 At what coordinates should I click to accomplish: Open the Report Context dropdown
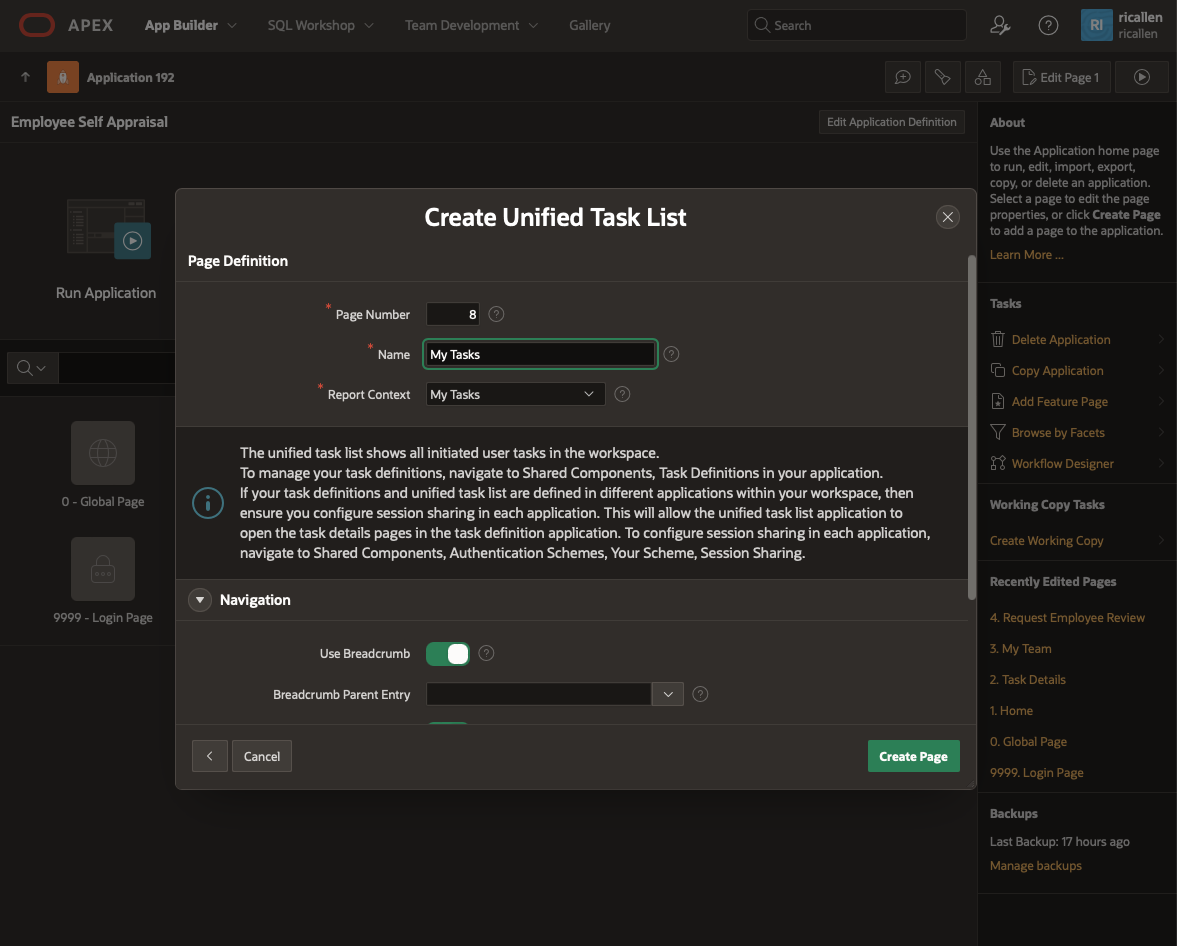[515, 394]
